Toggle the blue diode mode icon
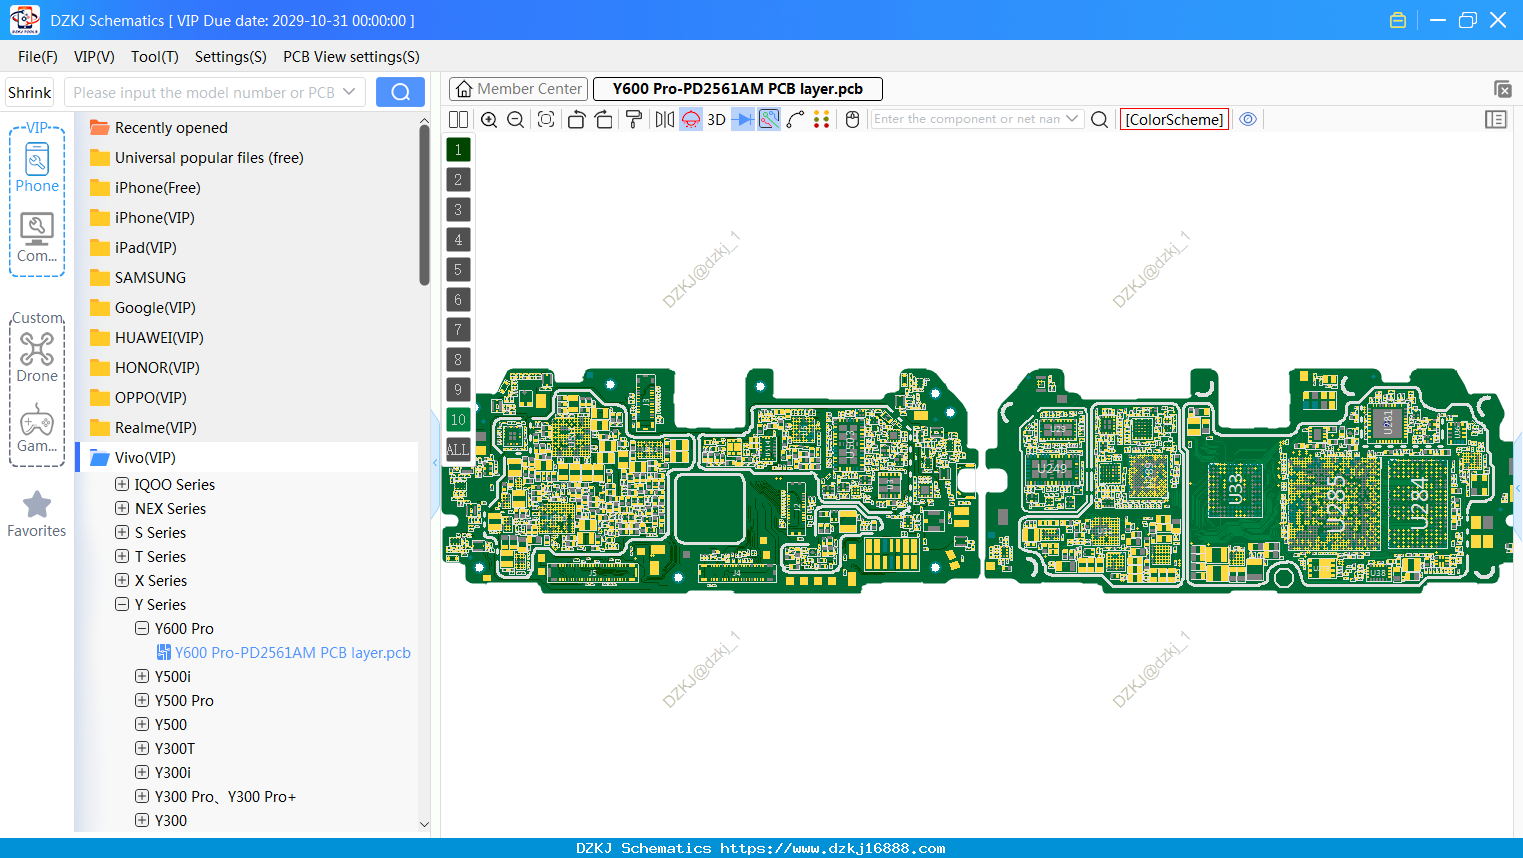This screenshot has width=1523, height=858. (x=743, y=119)
